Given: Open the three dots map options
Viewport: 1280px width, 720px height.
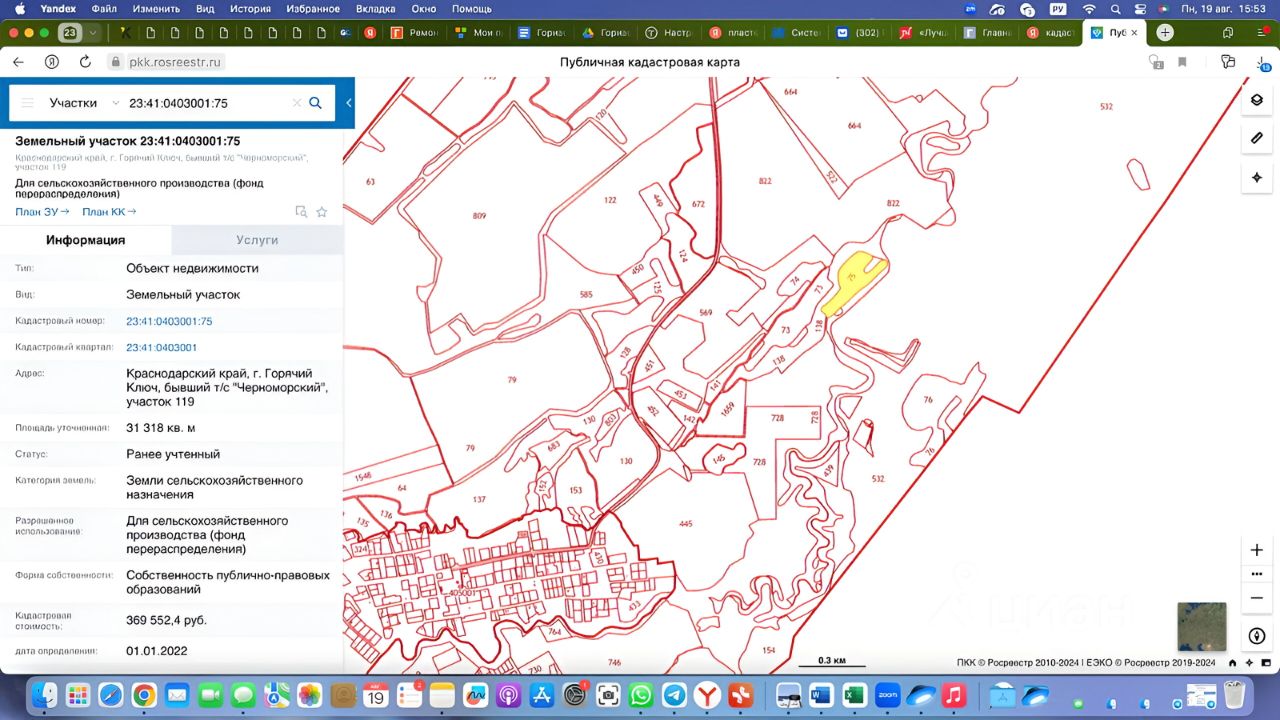Looking at the screenshot, I should point(1257,574).
